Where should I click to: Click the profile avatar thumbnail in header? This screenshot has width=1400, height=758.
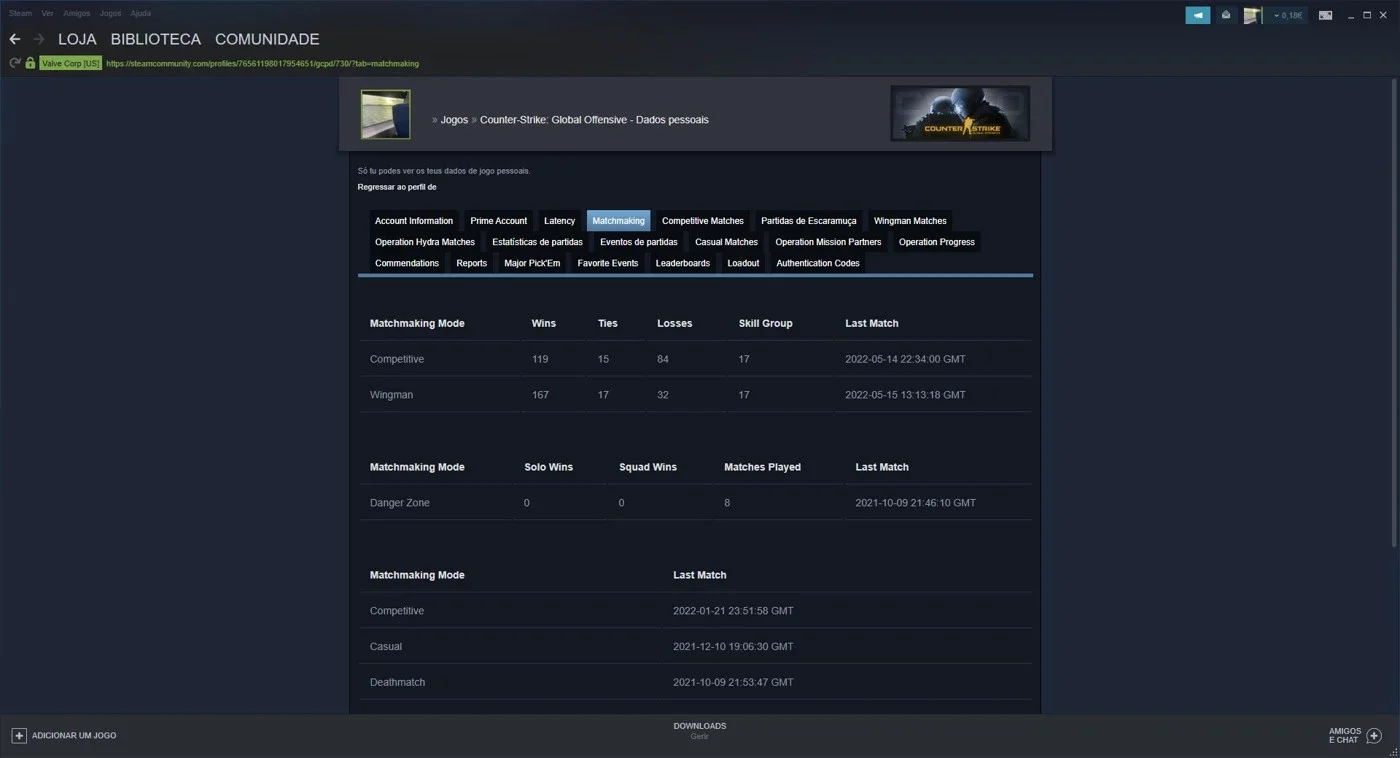(385, 114)
